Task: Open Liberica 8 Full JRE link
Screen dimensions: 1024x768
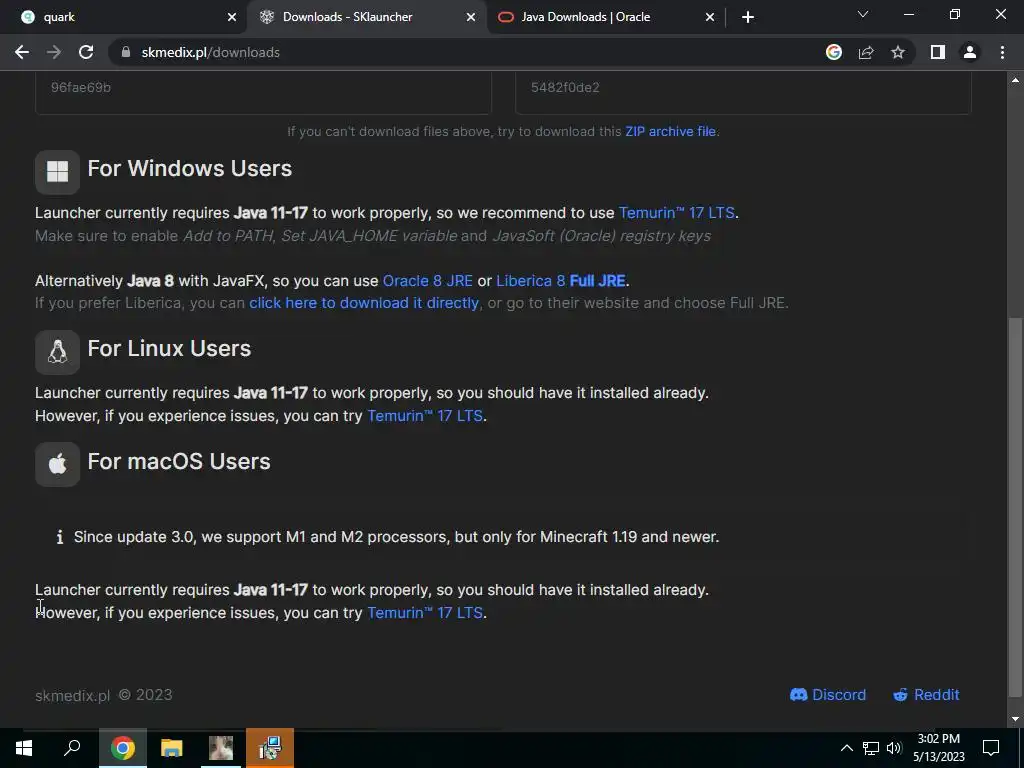Action: (x=561, y=281)
